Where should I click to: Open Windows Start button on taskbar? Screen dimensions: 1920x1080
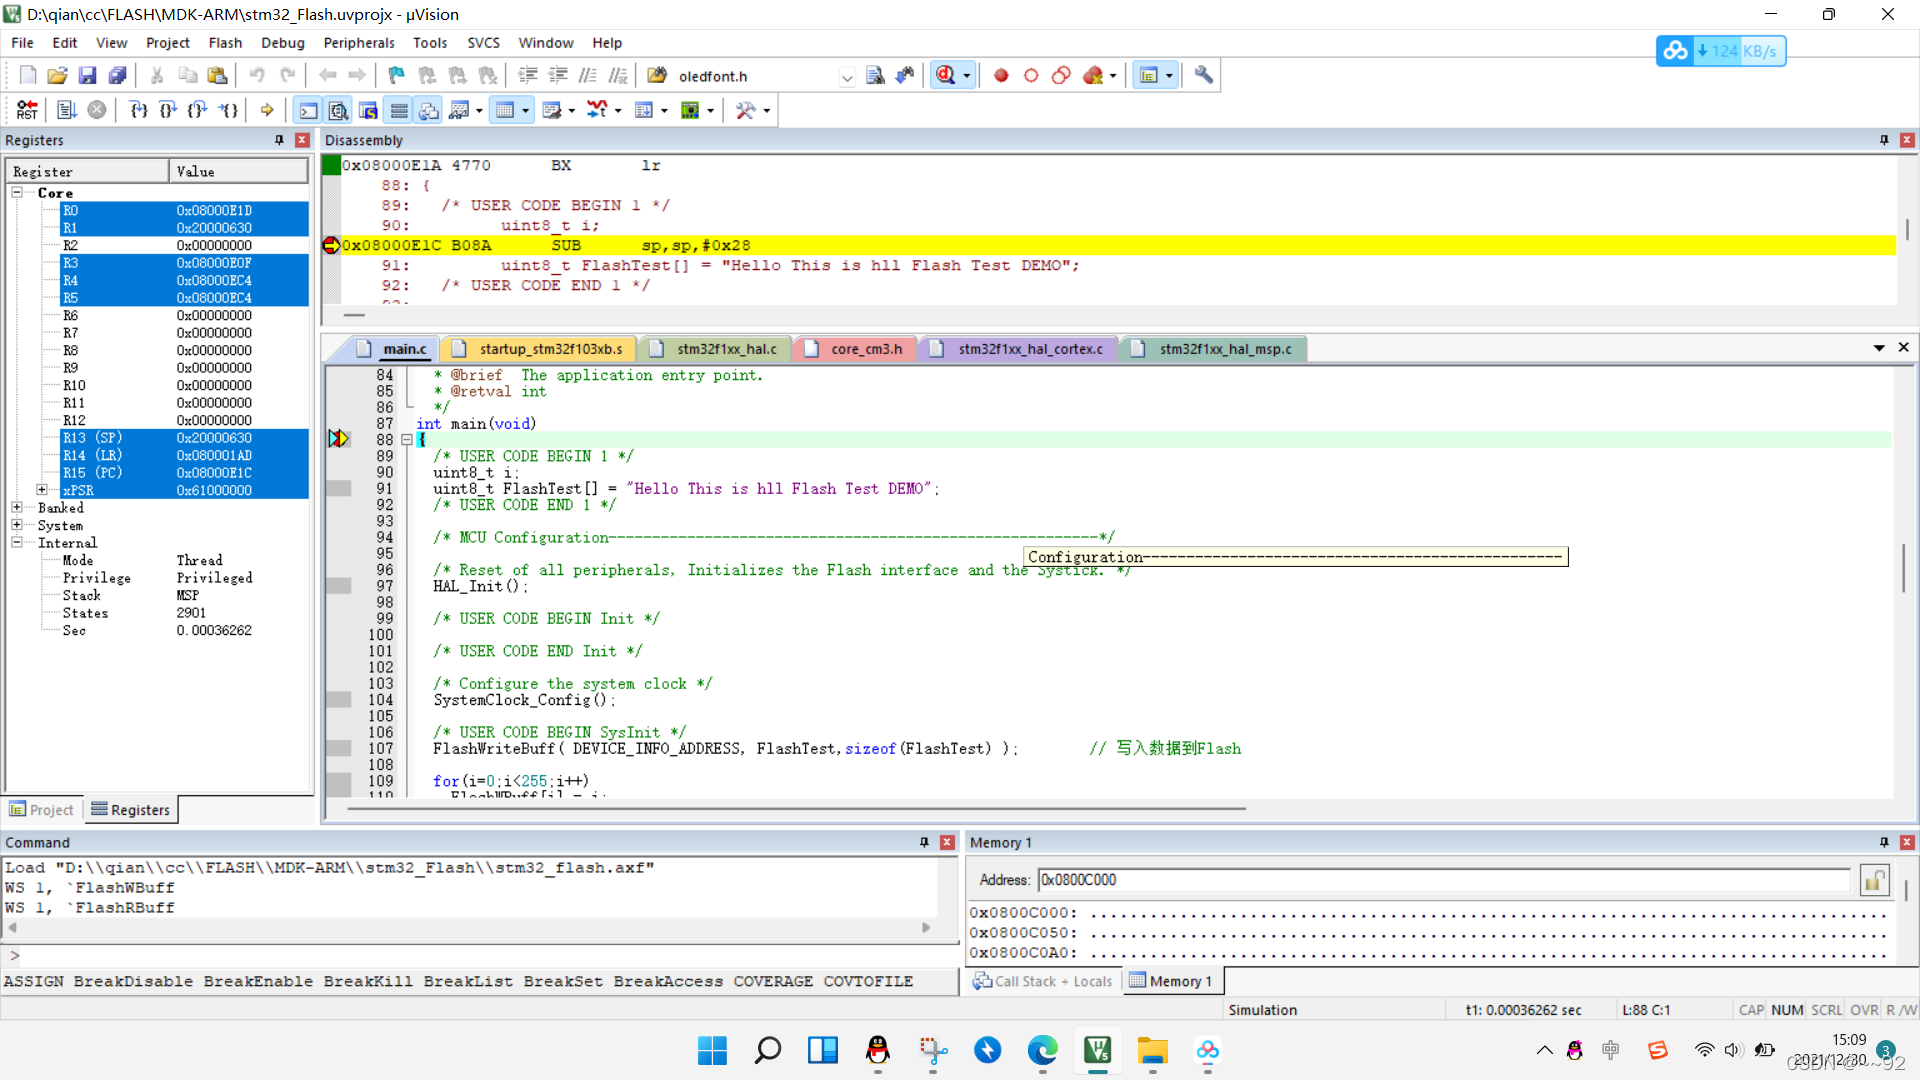[712, 1050]
